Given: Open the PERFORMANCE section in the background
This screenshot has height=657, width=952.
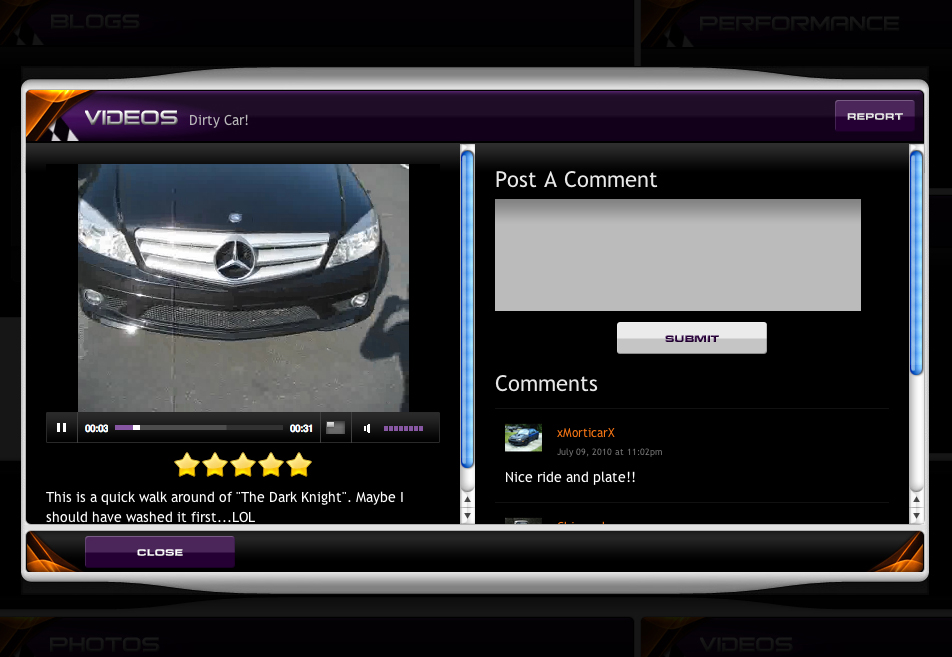Looking at the screenshot, I should click(799, 24).
